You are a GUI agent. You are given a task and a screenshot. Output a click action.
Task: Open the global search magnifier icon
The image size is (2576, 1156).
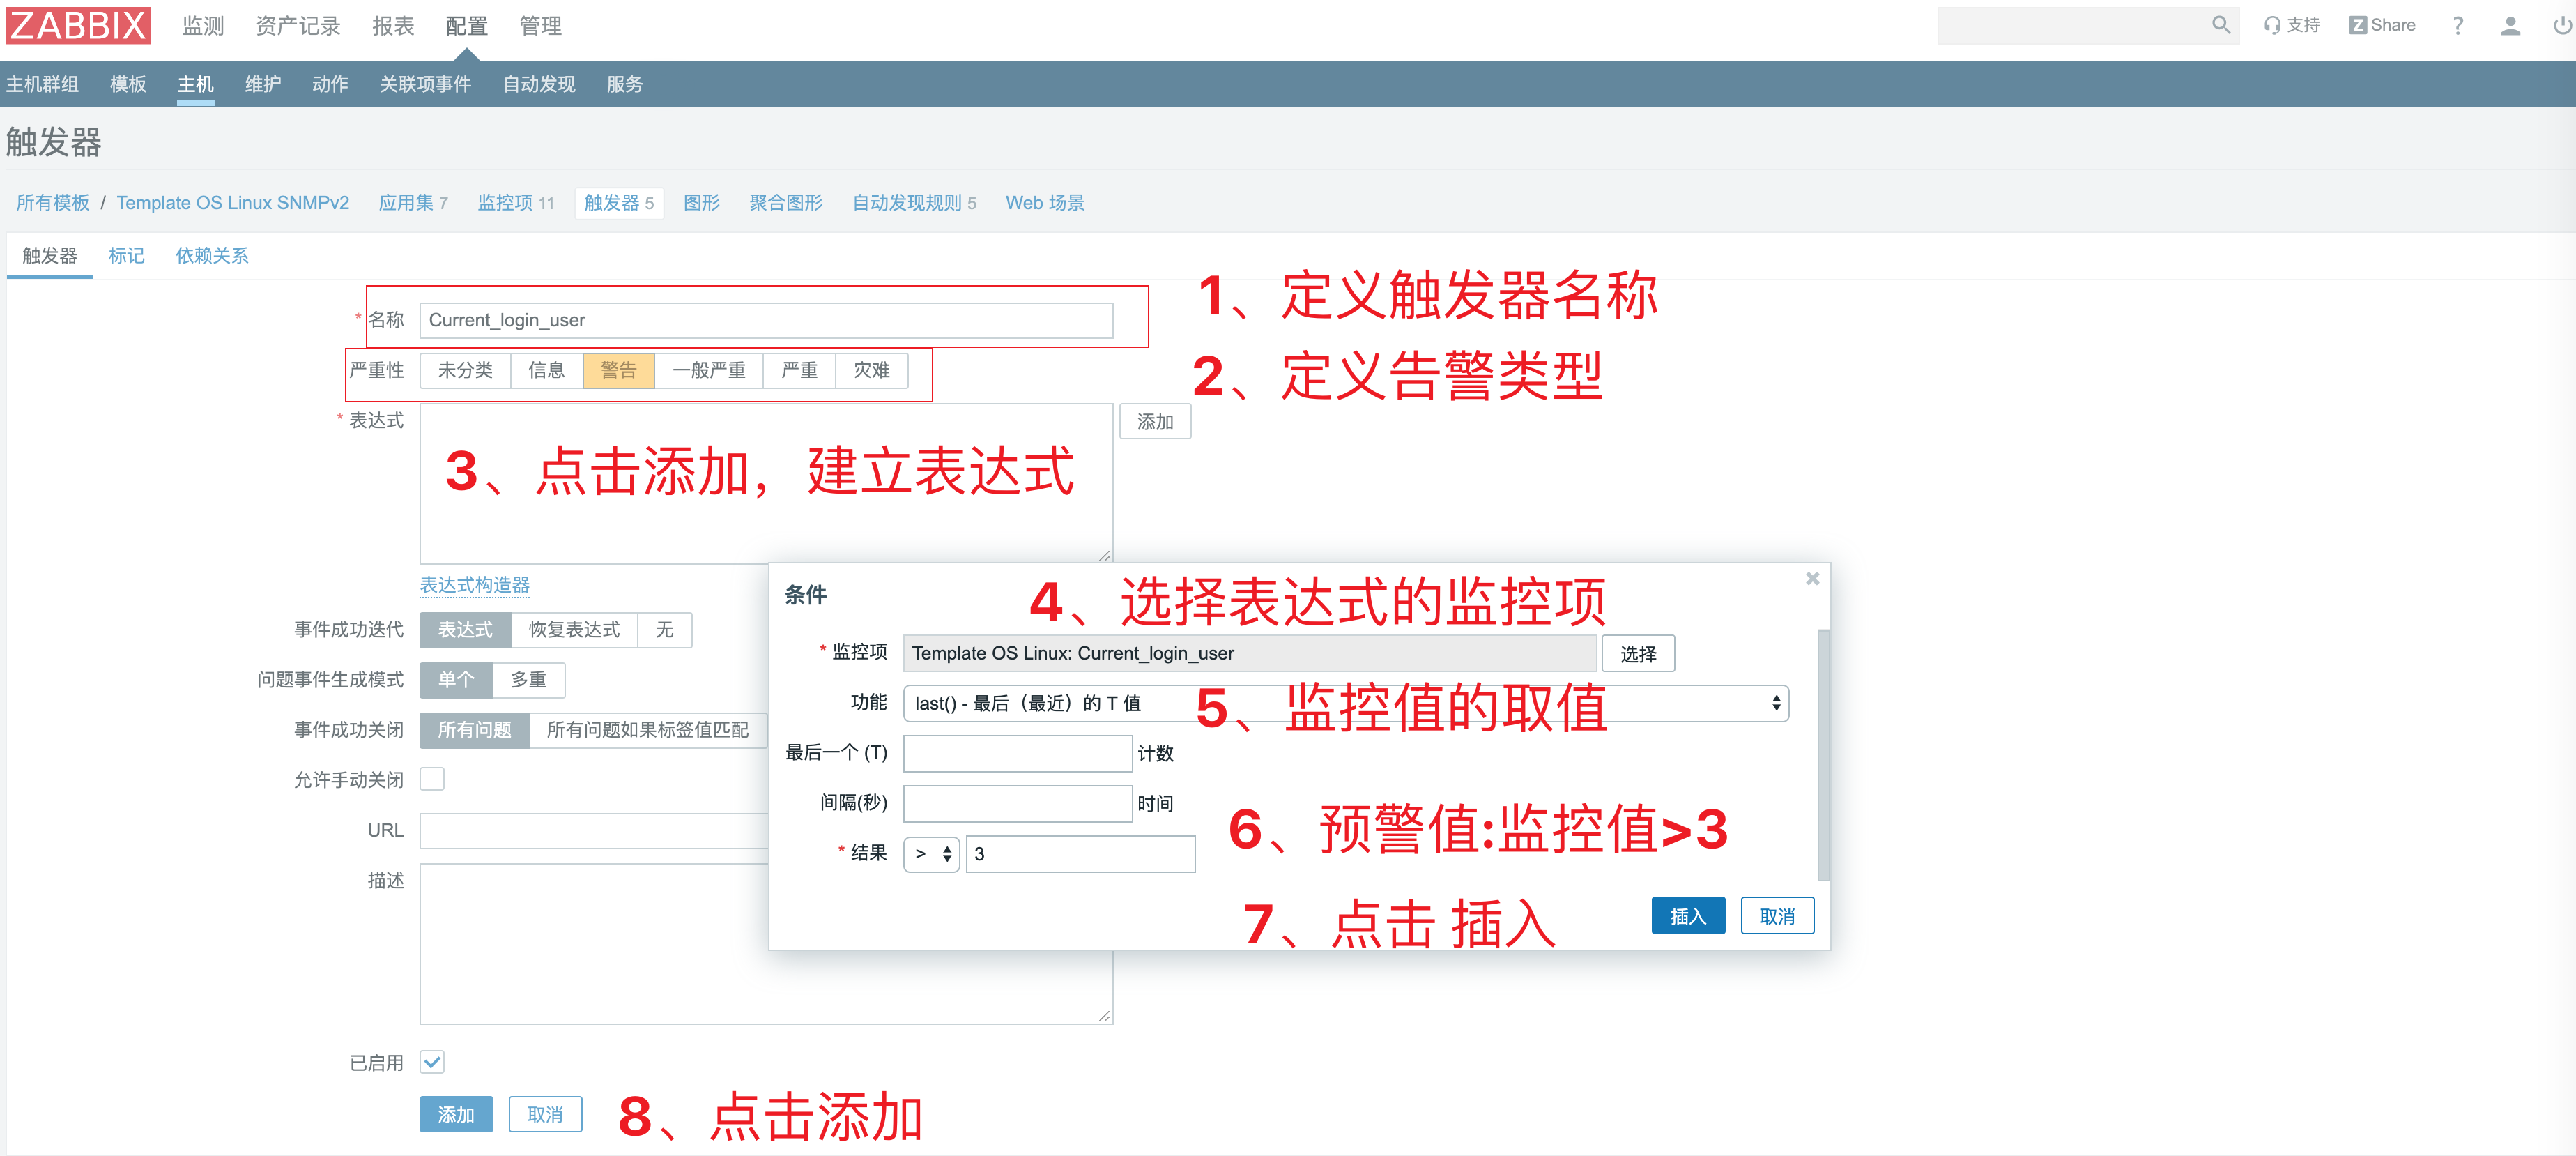[2221, 25]
